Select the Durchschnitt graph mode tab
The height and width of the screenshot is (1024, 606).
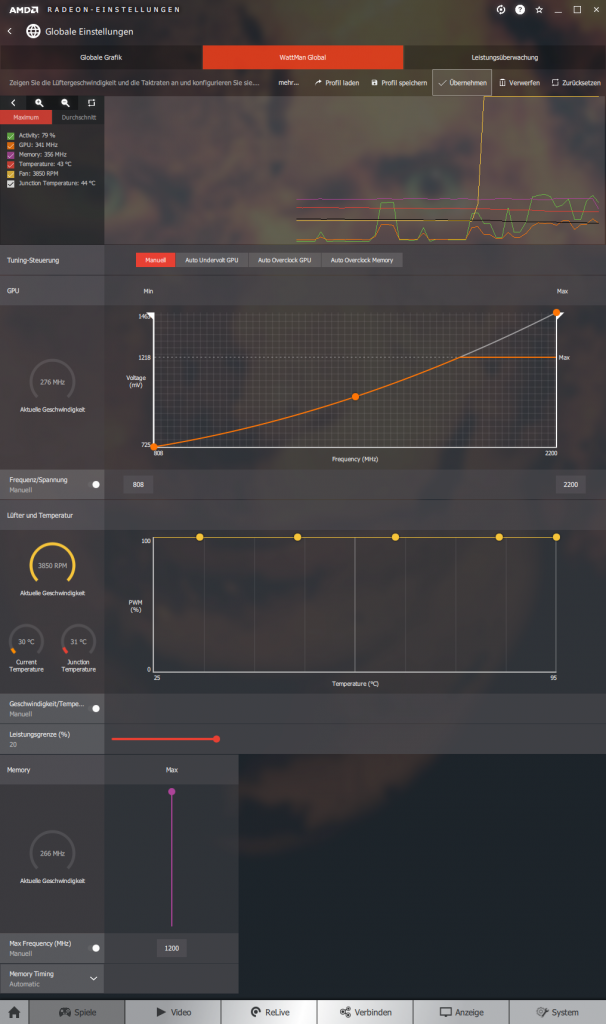pyautogui.click(x=78, y=118)
